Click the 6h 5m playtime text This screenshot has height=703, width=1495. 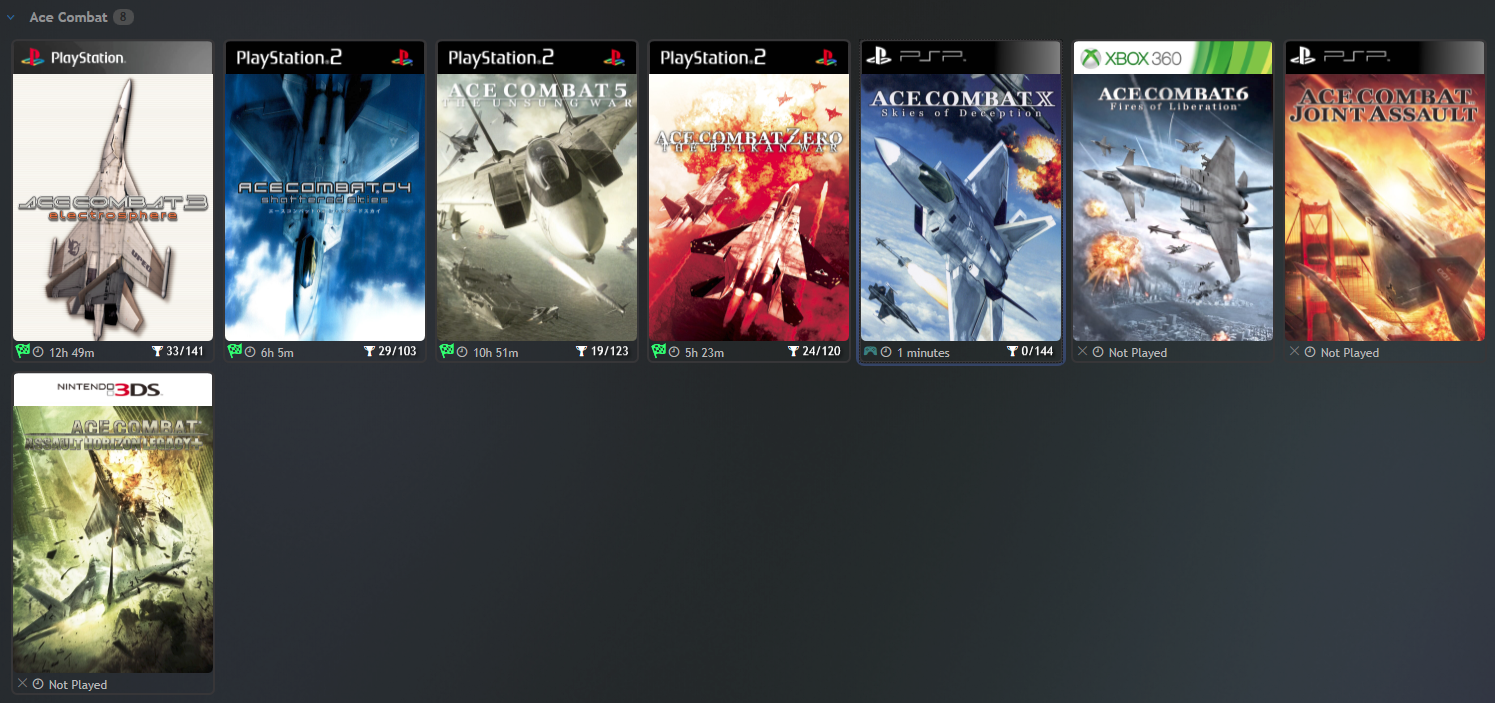(x=278, y=352)
